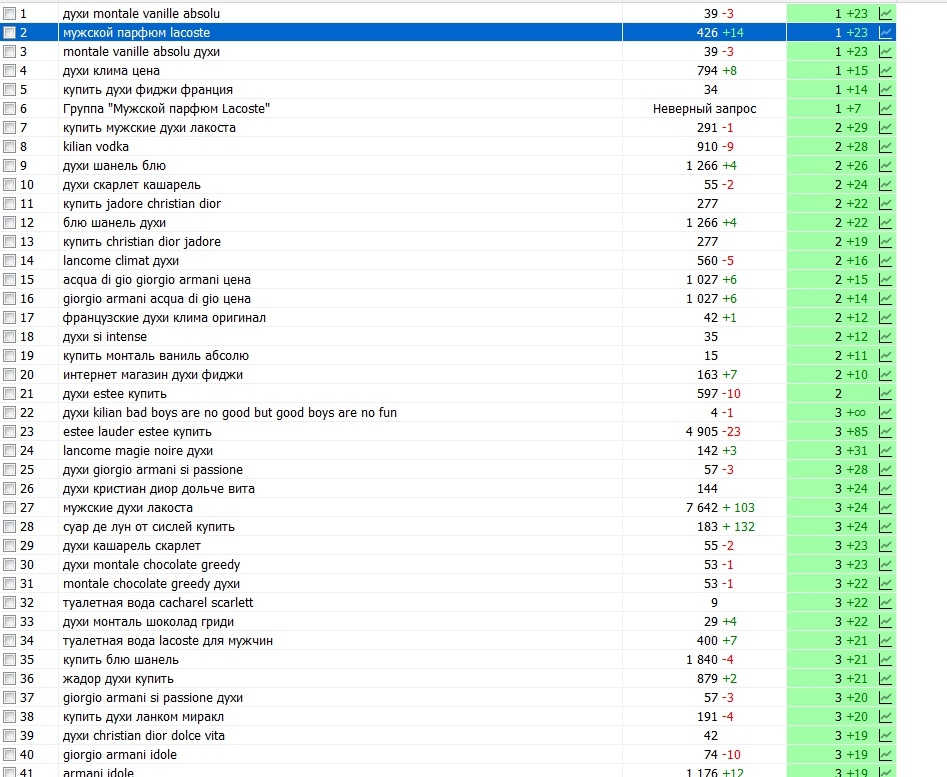The height and width of the screenshot is (777, 947).
Task: Select frequency value '163 +7'
Action: (716, 375)
